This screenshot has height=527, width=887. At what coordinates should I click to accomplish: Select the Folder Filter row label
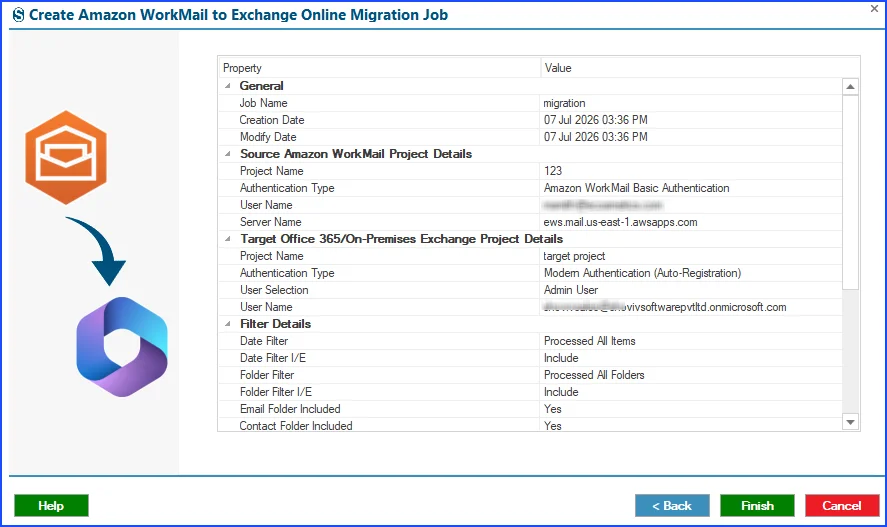(x=266, y=375)
